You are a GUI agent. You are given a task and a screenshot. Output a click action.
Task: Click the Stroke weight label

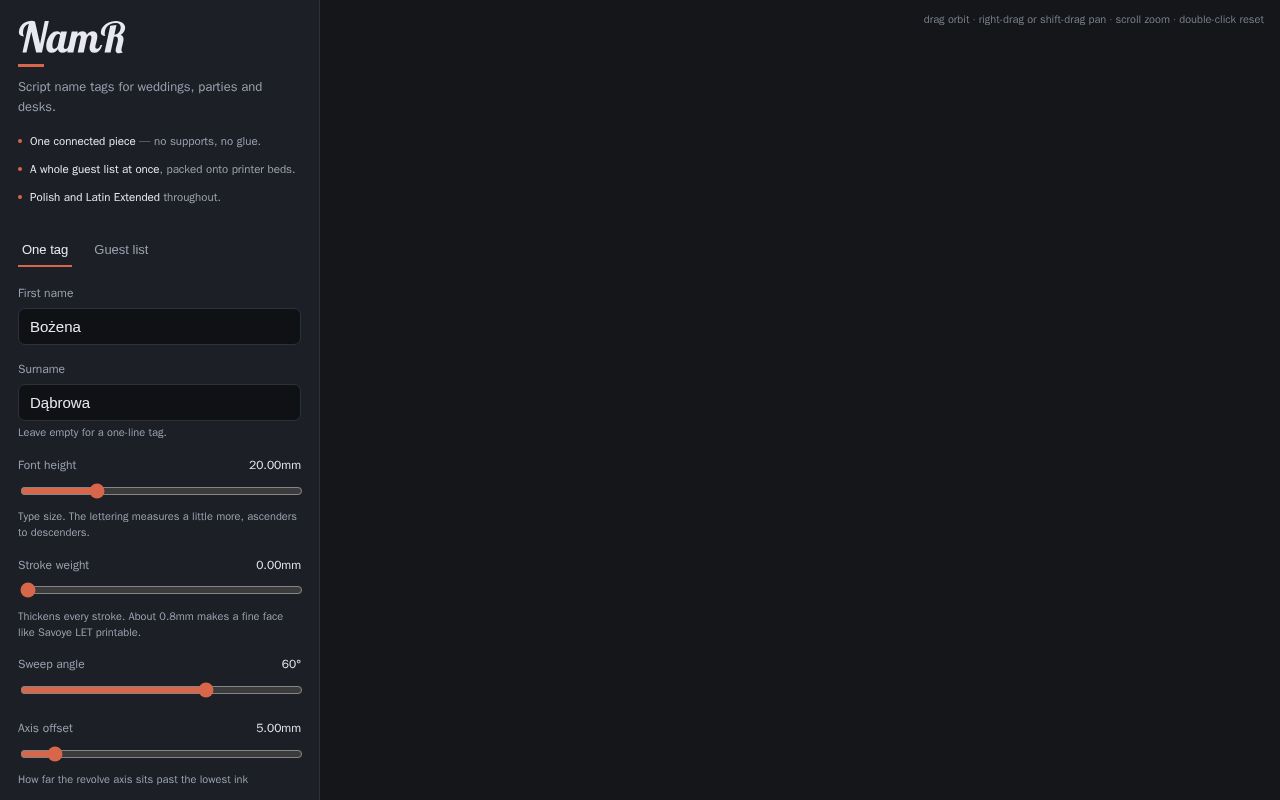pos(53,565)
